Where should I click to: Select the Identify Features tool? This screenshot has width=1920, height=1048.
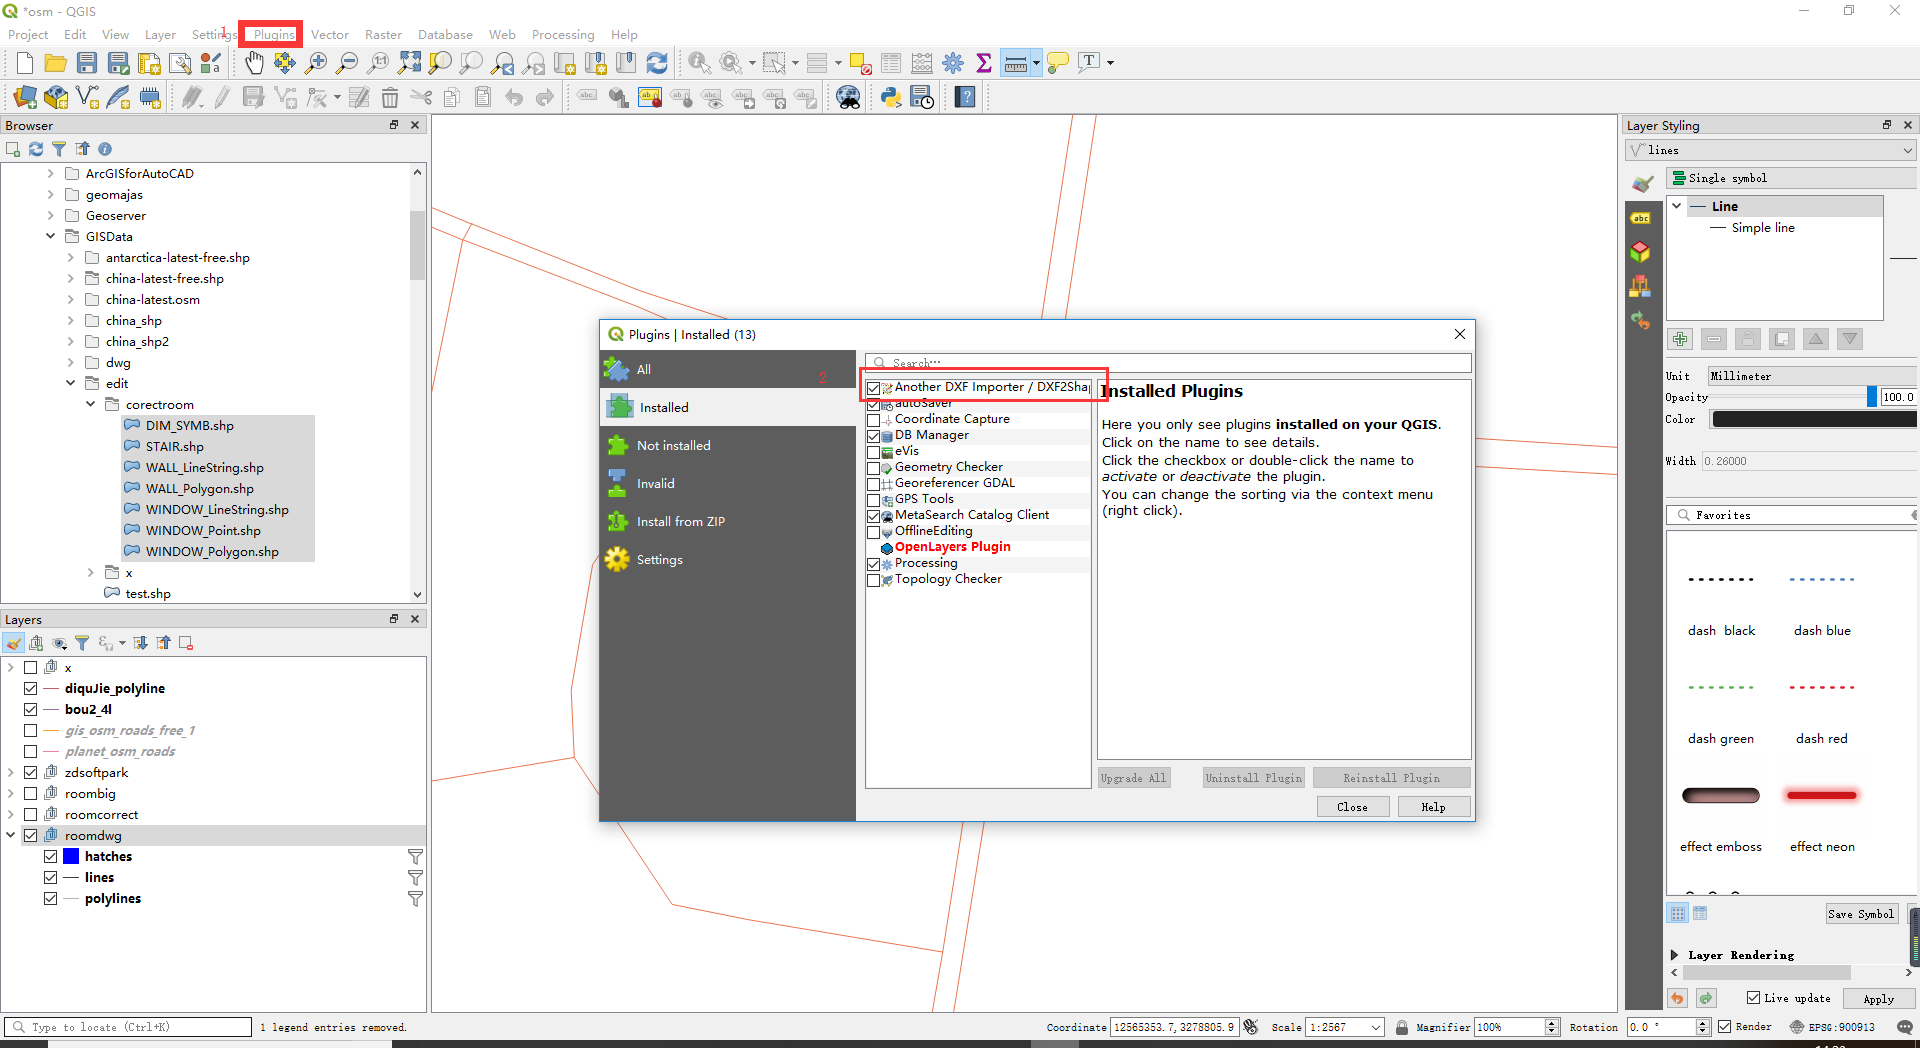tap(699, 64)
